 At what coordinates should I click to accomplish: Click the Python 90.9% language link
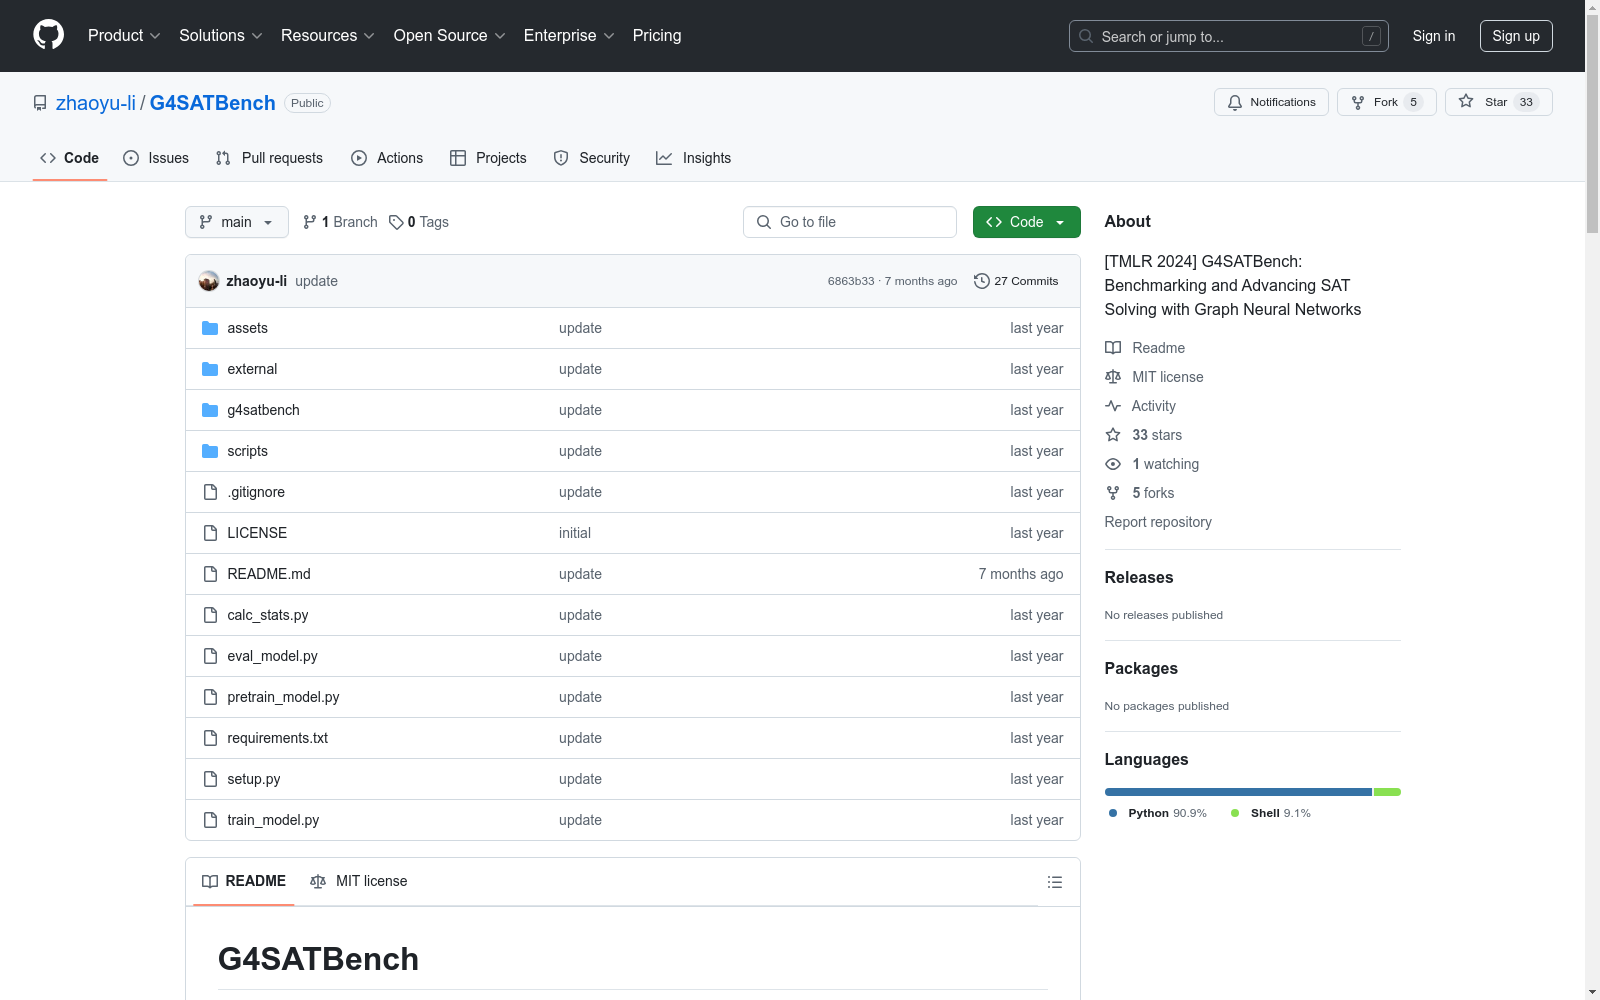coord(1158,813)
